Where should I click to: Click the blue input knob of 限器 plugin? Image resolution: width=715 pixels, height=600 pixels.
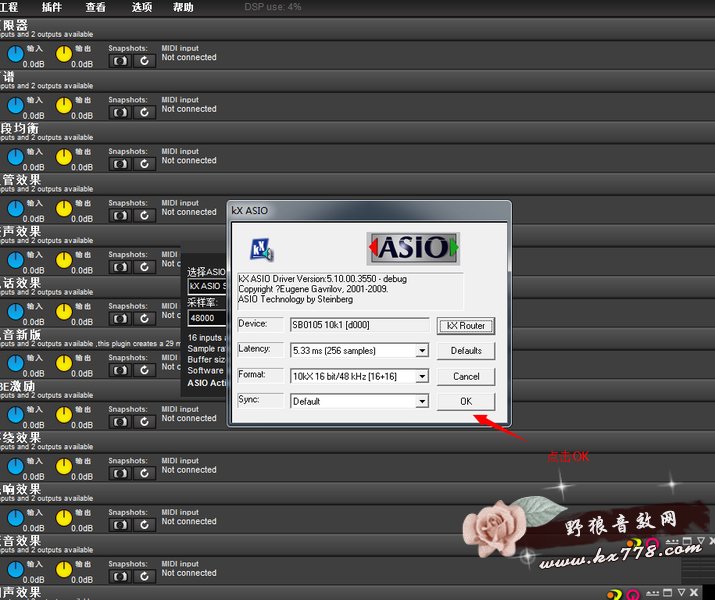16,54
